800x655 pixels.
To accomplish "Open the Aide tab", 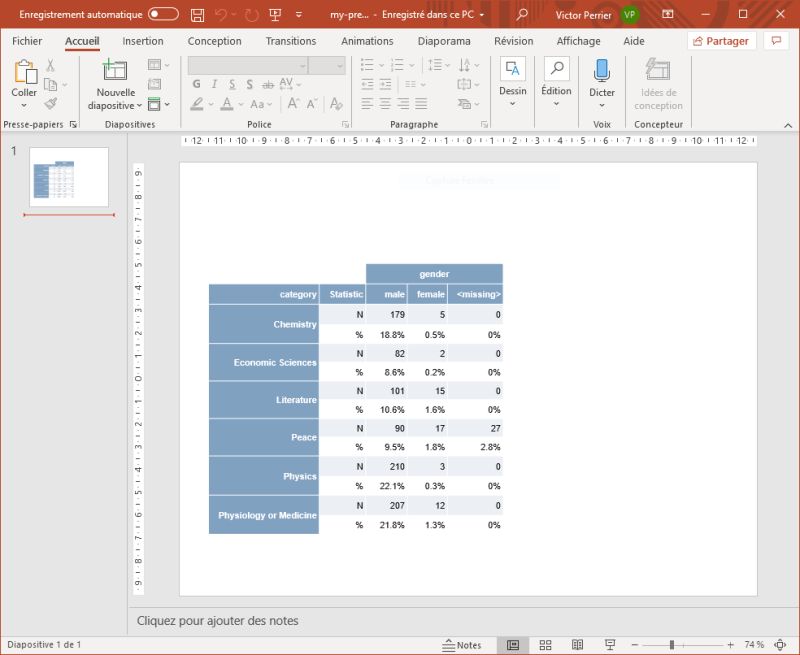I will (634, 41).
